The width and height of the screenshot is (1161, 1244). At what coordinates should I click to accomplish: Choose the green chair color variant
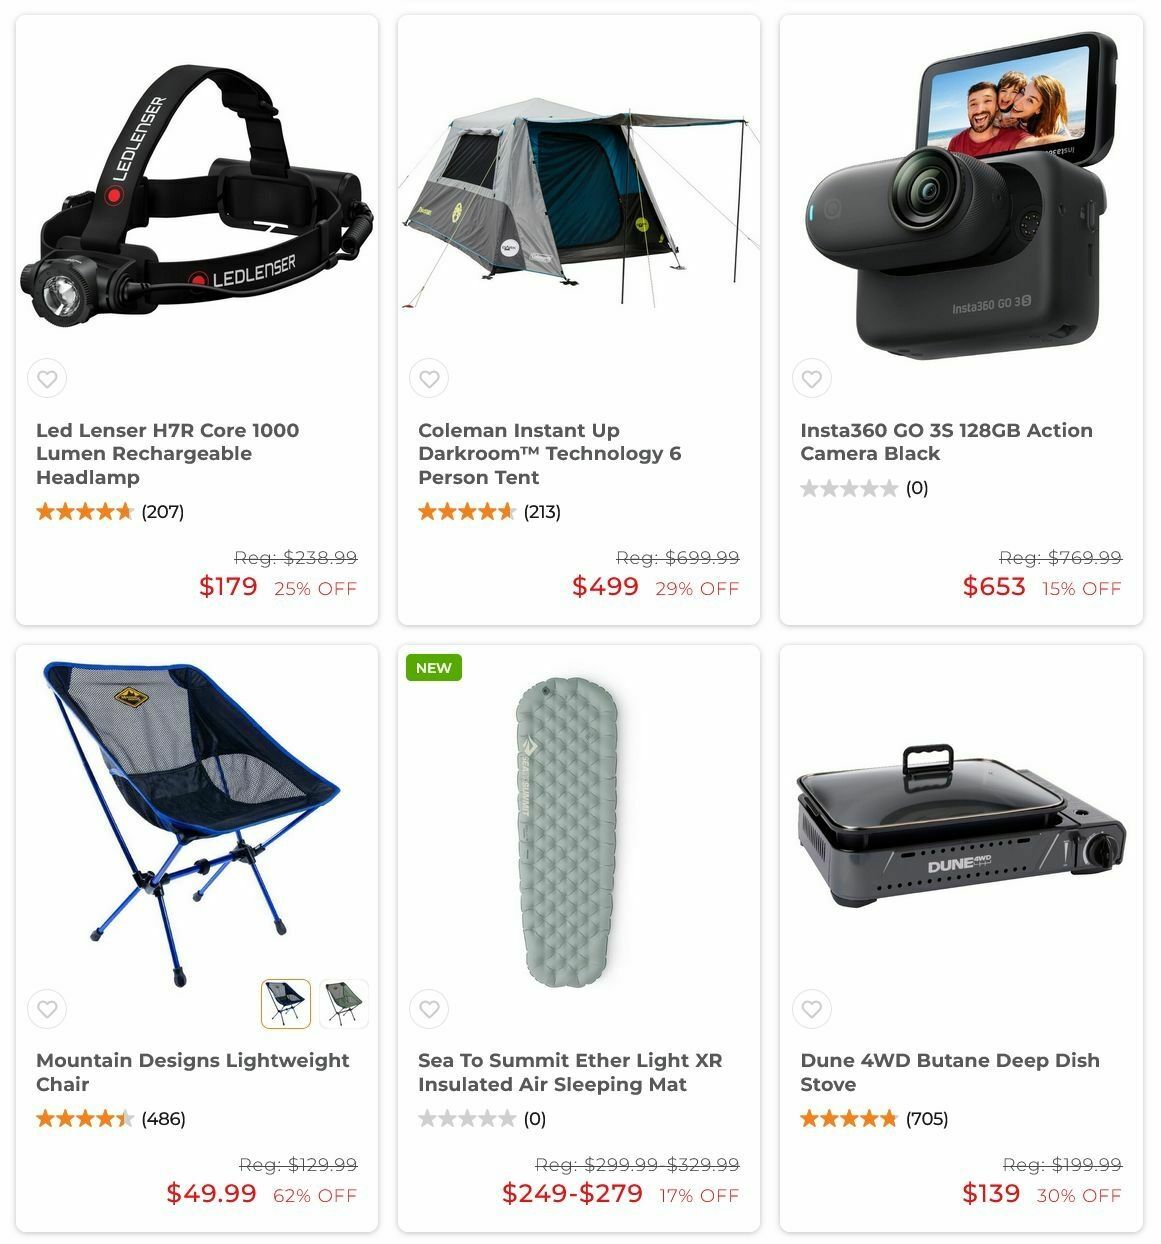pyautogui.click(x=344, y=1004)
